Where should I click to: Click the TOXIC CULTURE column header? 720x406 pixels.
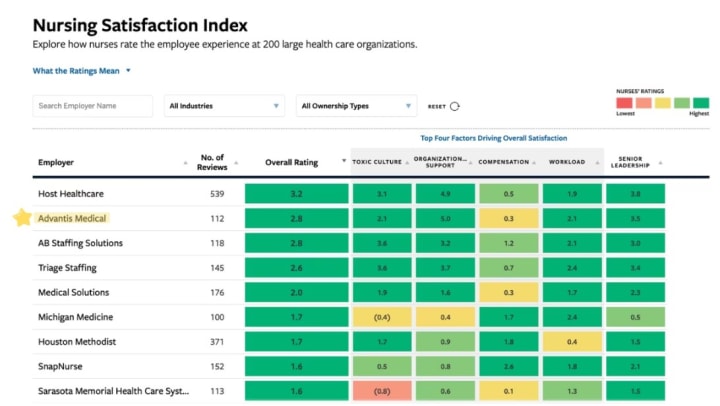(x=377, y=162)
